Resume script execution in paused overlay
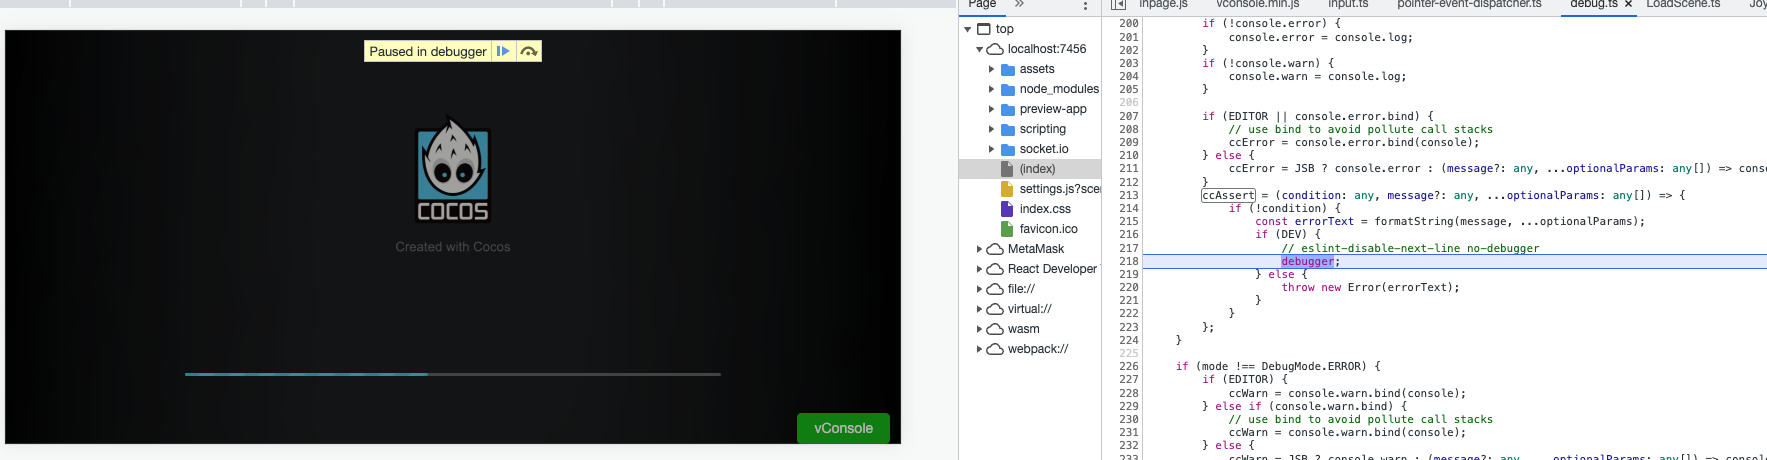1767x460 pixels. [x=503, y=51]
